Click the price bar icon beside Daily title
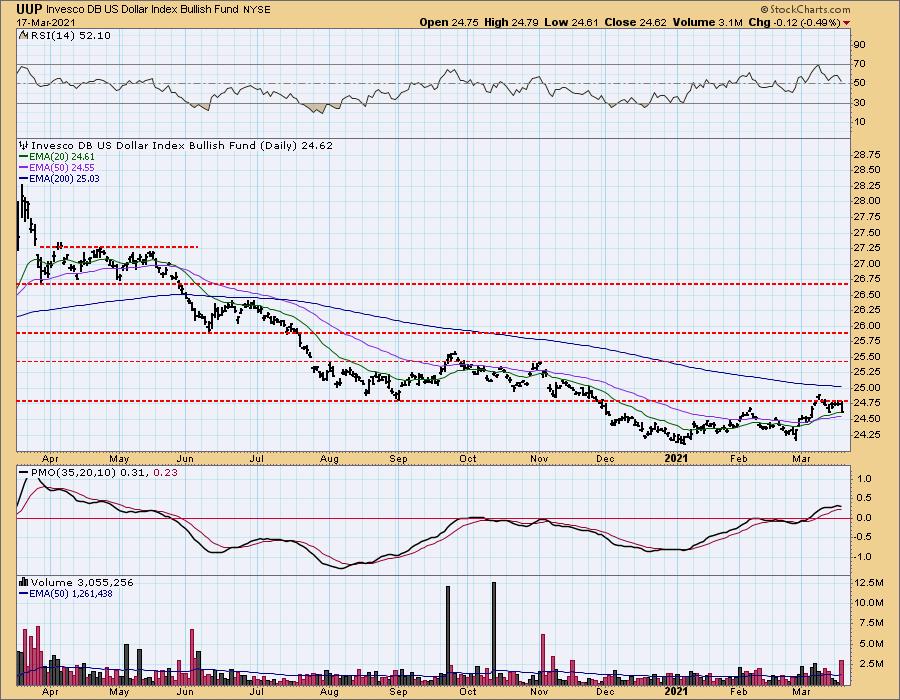Viewport: 900px width, 700px height. point(24,145)
